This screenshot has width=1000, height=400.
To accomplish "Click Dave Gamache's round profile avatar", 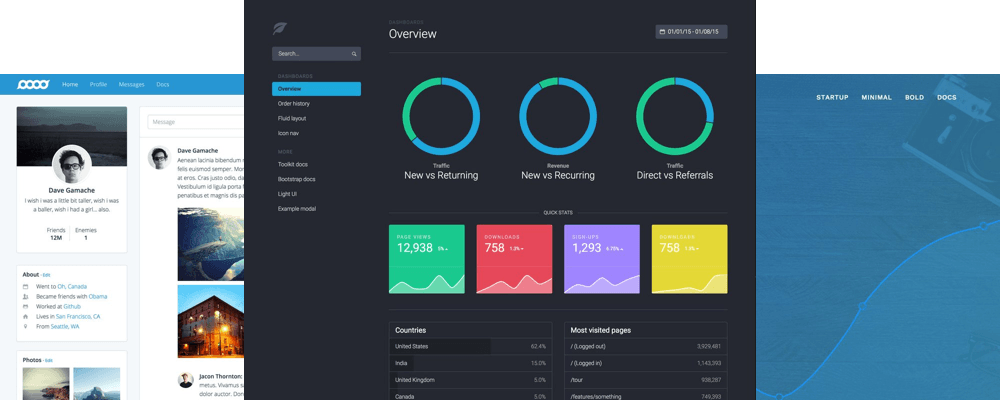I will tap(71, 165).
